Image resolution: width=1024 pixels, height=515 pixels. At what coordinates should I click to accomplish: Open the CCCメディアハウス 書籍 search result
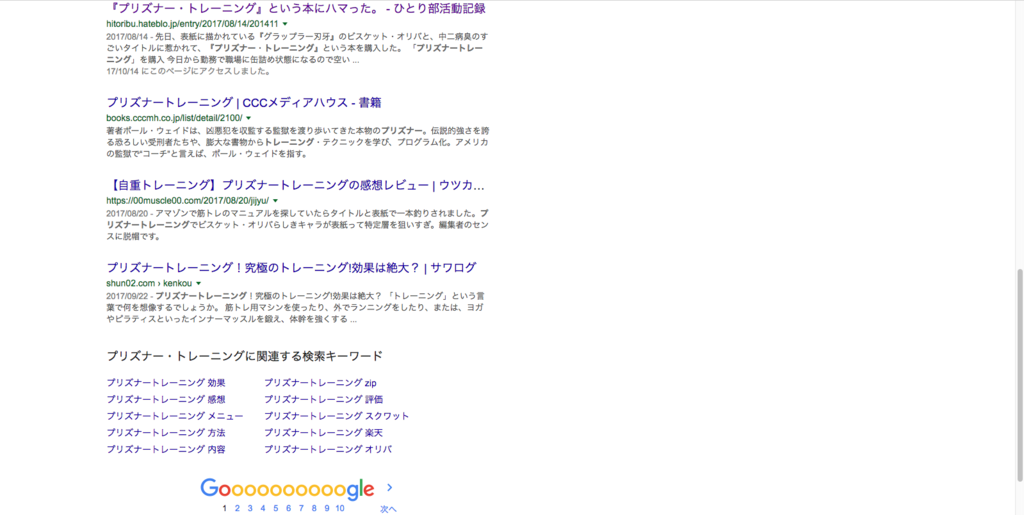[244, 102]
